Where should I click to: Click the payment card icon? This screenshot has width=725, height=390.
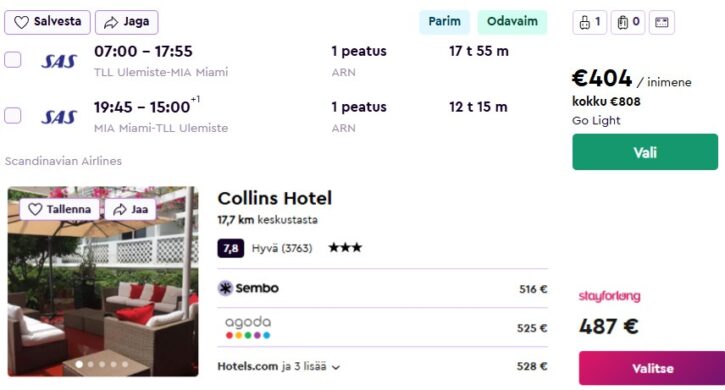pos(662,22)
